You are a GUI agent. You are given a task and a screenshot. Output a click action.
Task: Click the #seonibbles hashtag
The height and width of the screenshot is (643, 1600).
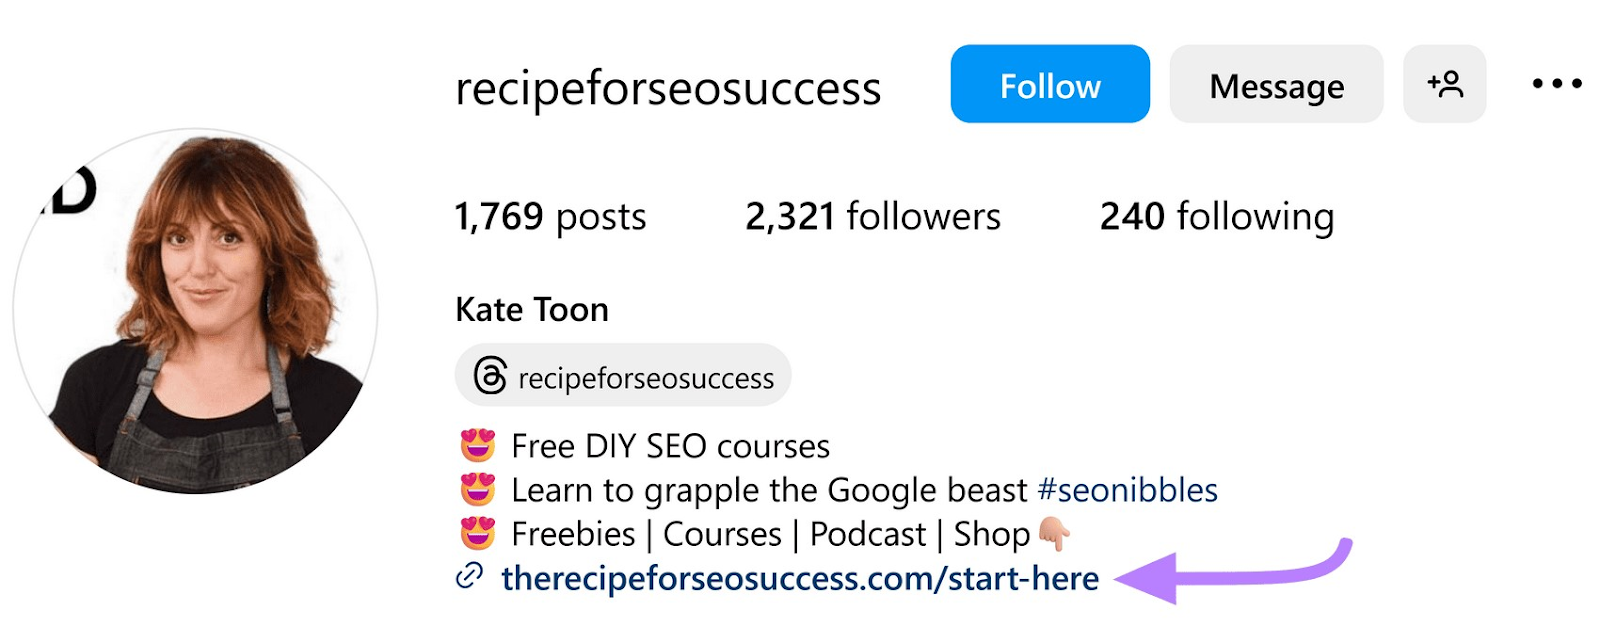click(x=1127, y=490)
